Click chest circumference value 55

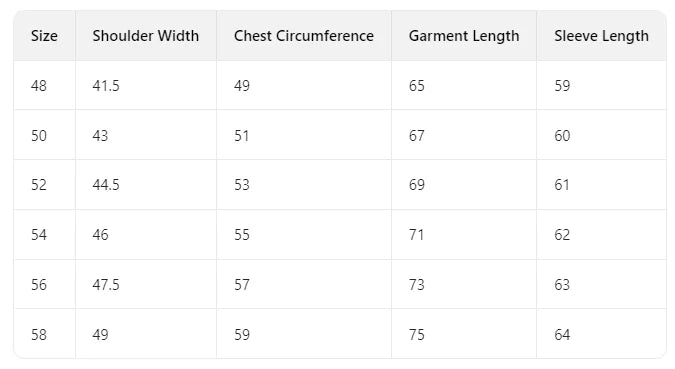242,235
